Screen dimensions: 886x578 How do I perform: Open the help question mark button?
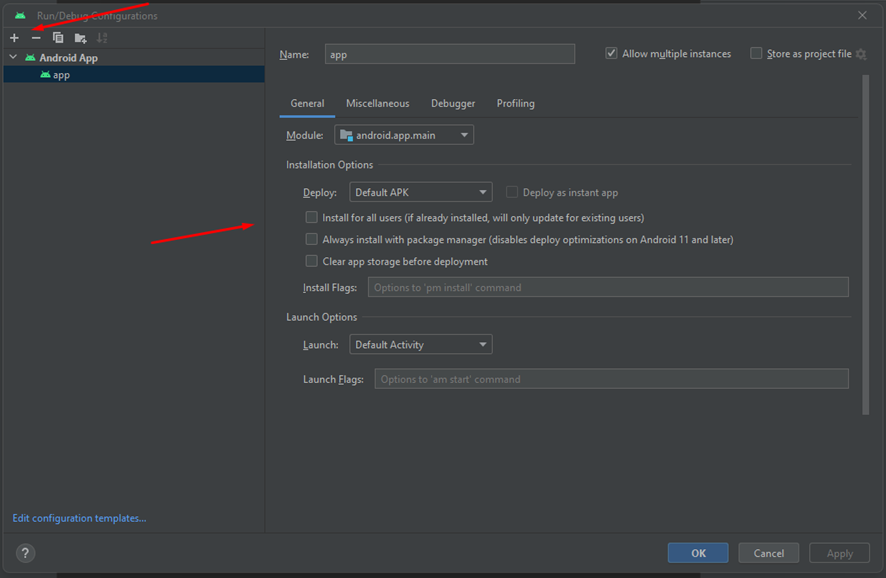point(26,553)
